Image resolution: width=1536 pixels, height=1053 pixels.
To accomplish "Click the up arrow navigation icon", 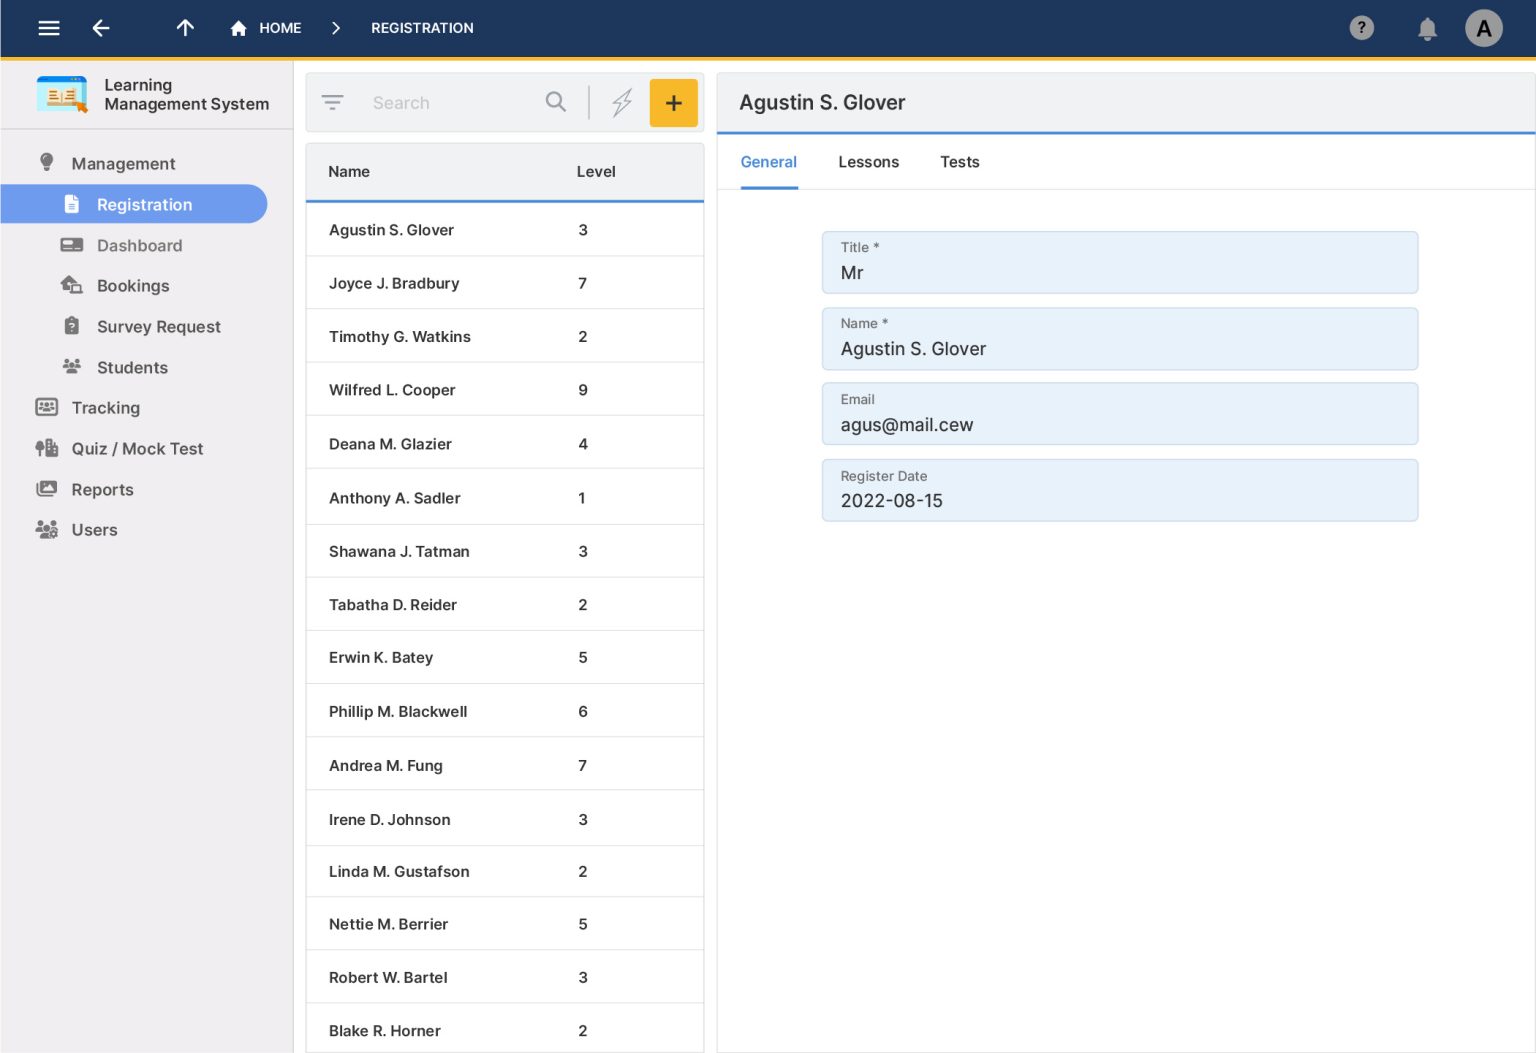I will (x=185, y=28).
